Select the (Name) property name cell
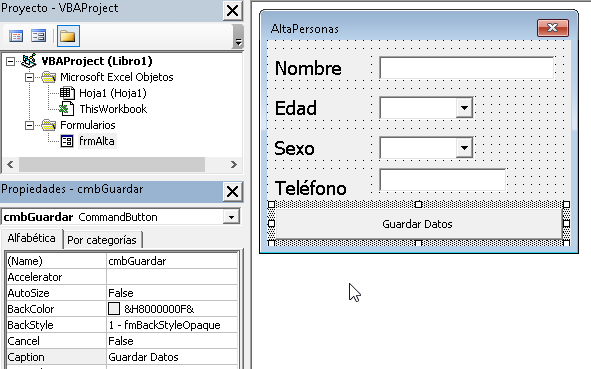The image size is (591, 369). pos(56,261)
